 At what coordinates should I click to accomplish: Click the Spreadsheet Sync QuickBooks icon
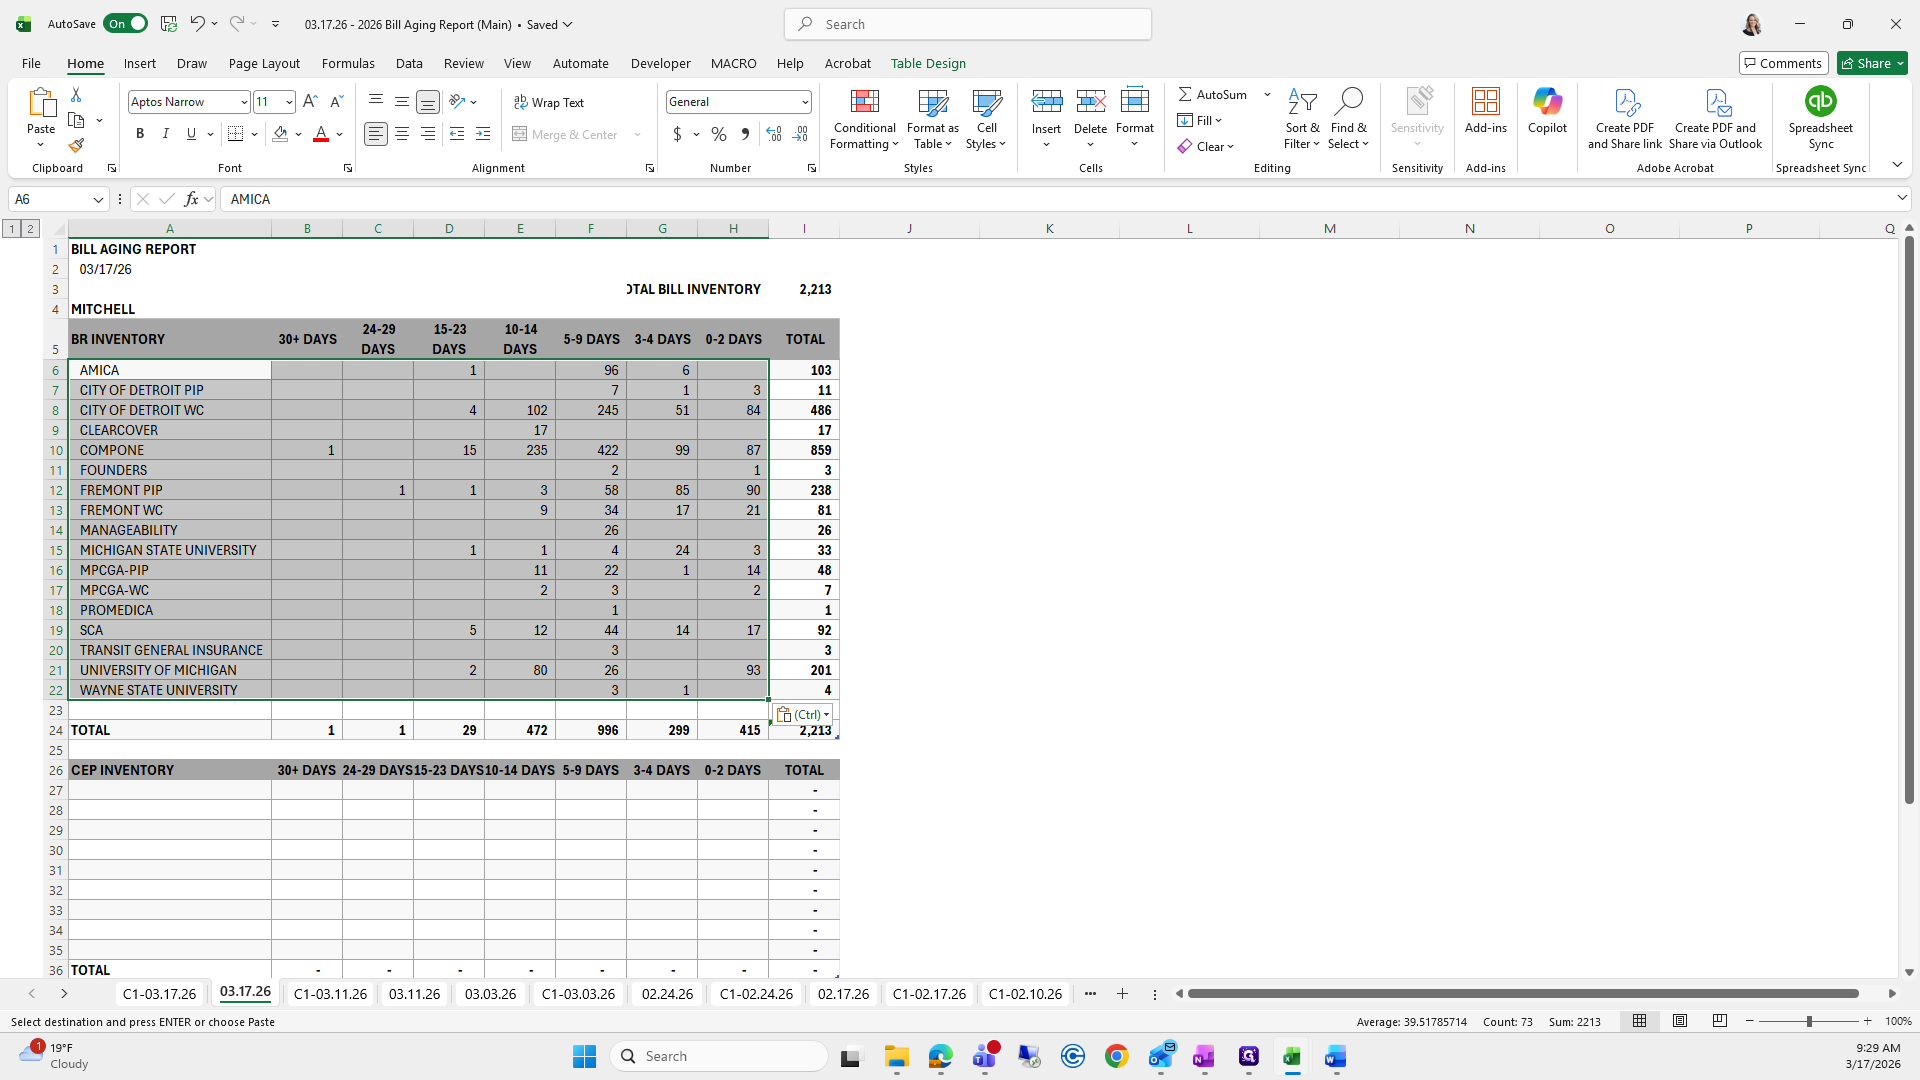click(x=1820, y=102)
